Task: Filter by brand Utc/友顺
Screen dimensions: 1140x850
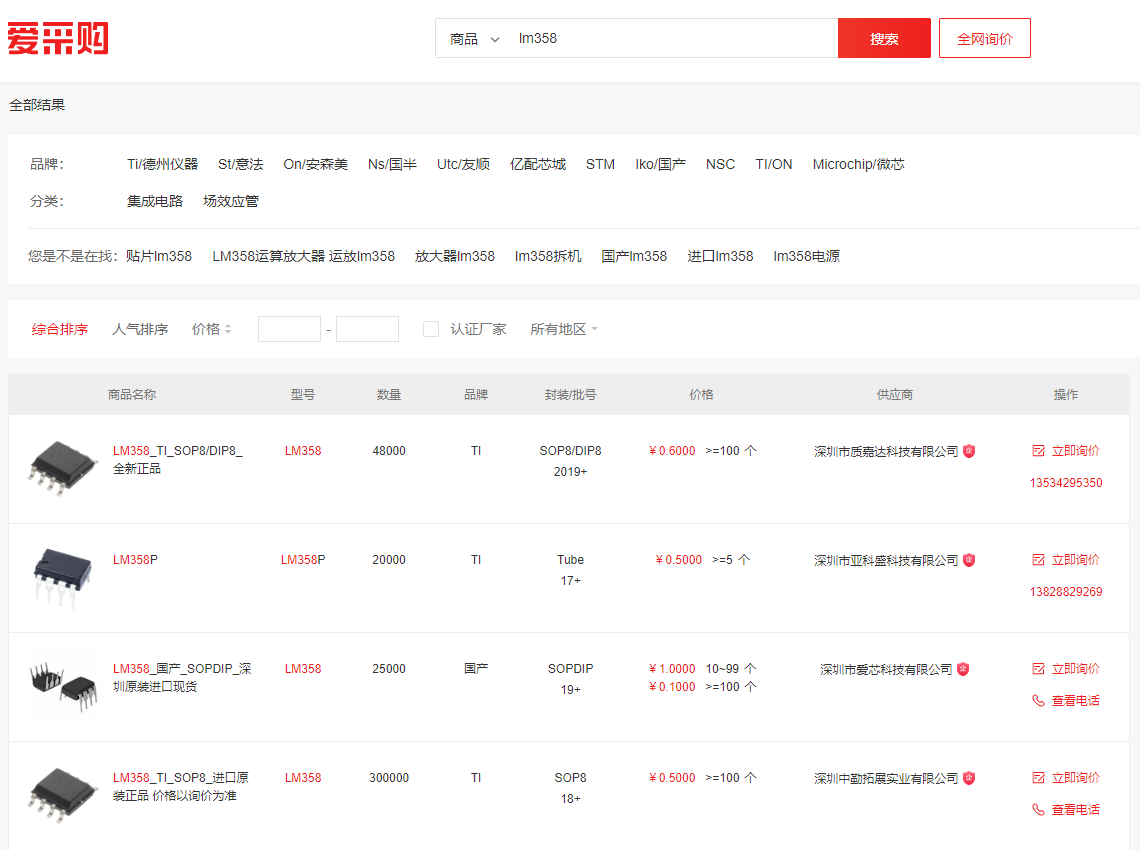Action: tap(463, 164)
